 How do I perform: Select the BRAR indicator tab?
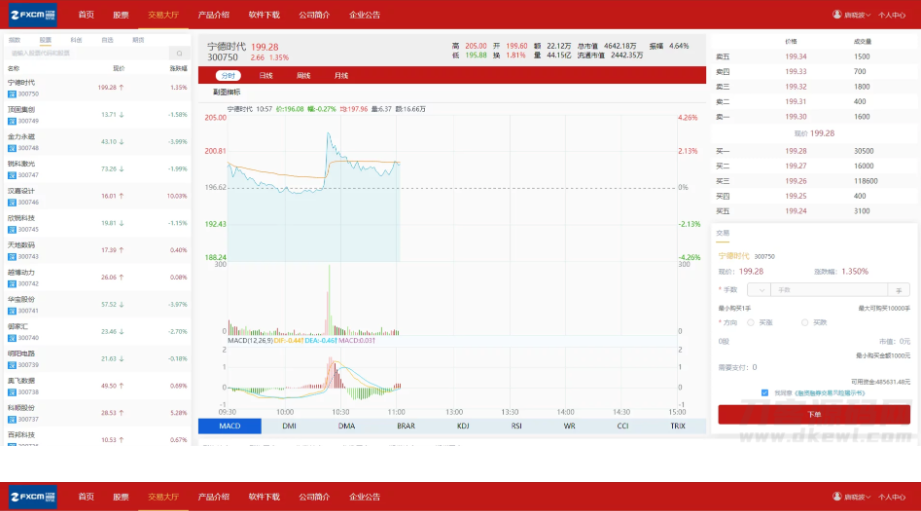coord(406,426)
